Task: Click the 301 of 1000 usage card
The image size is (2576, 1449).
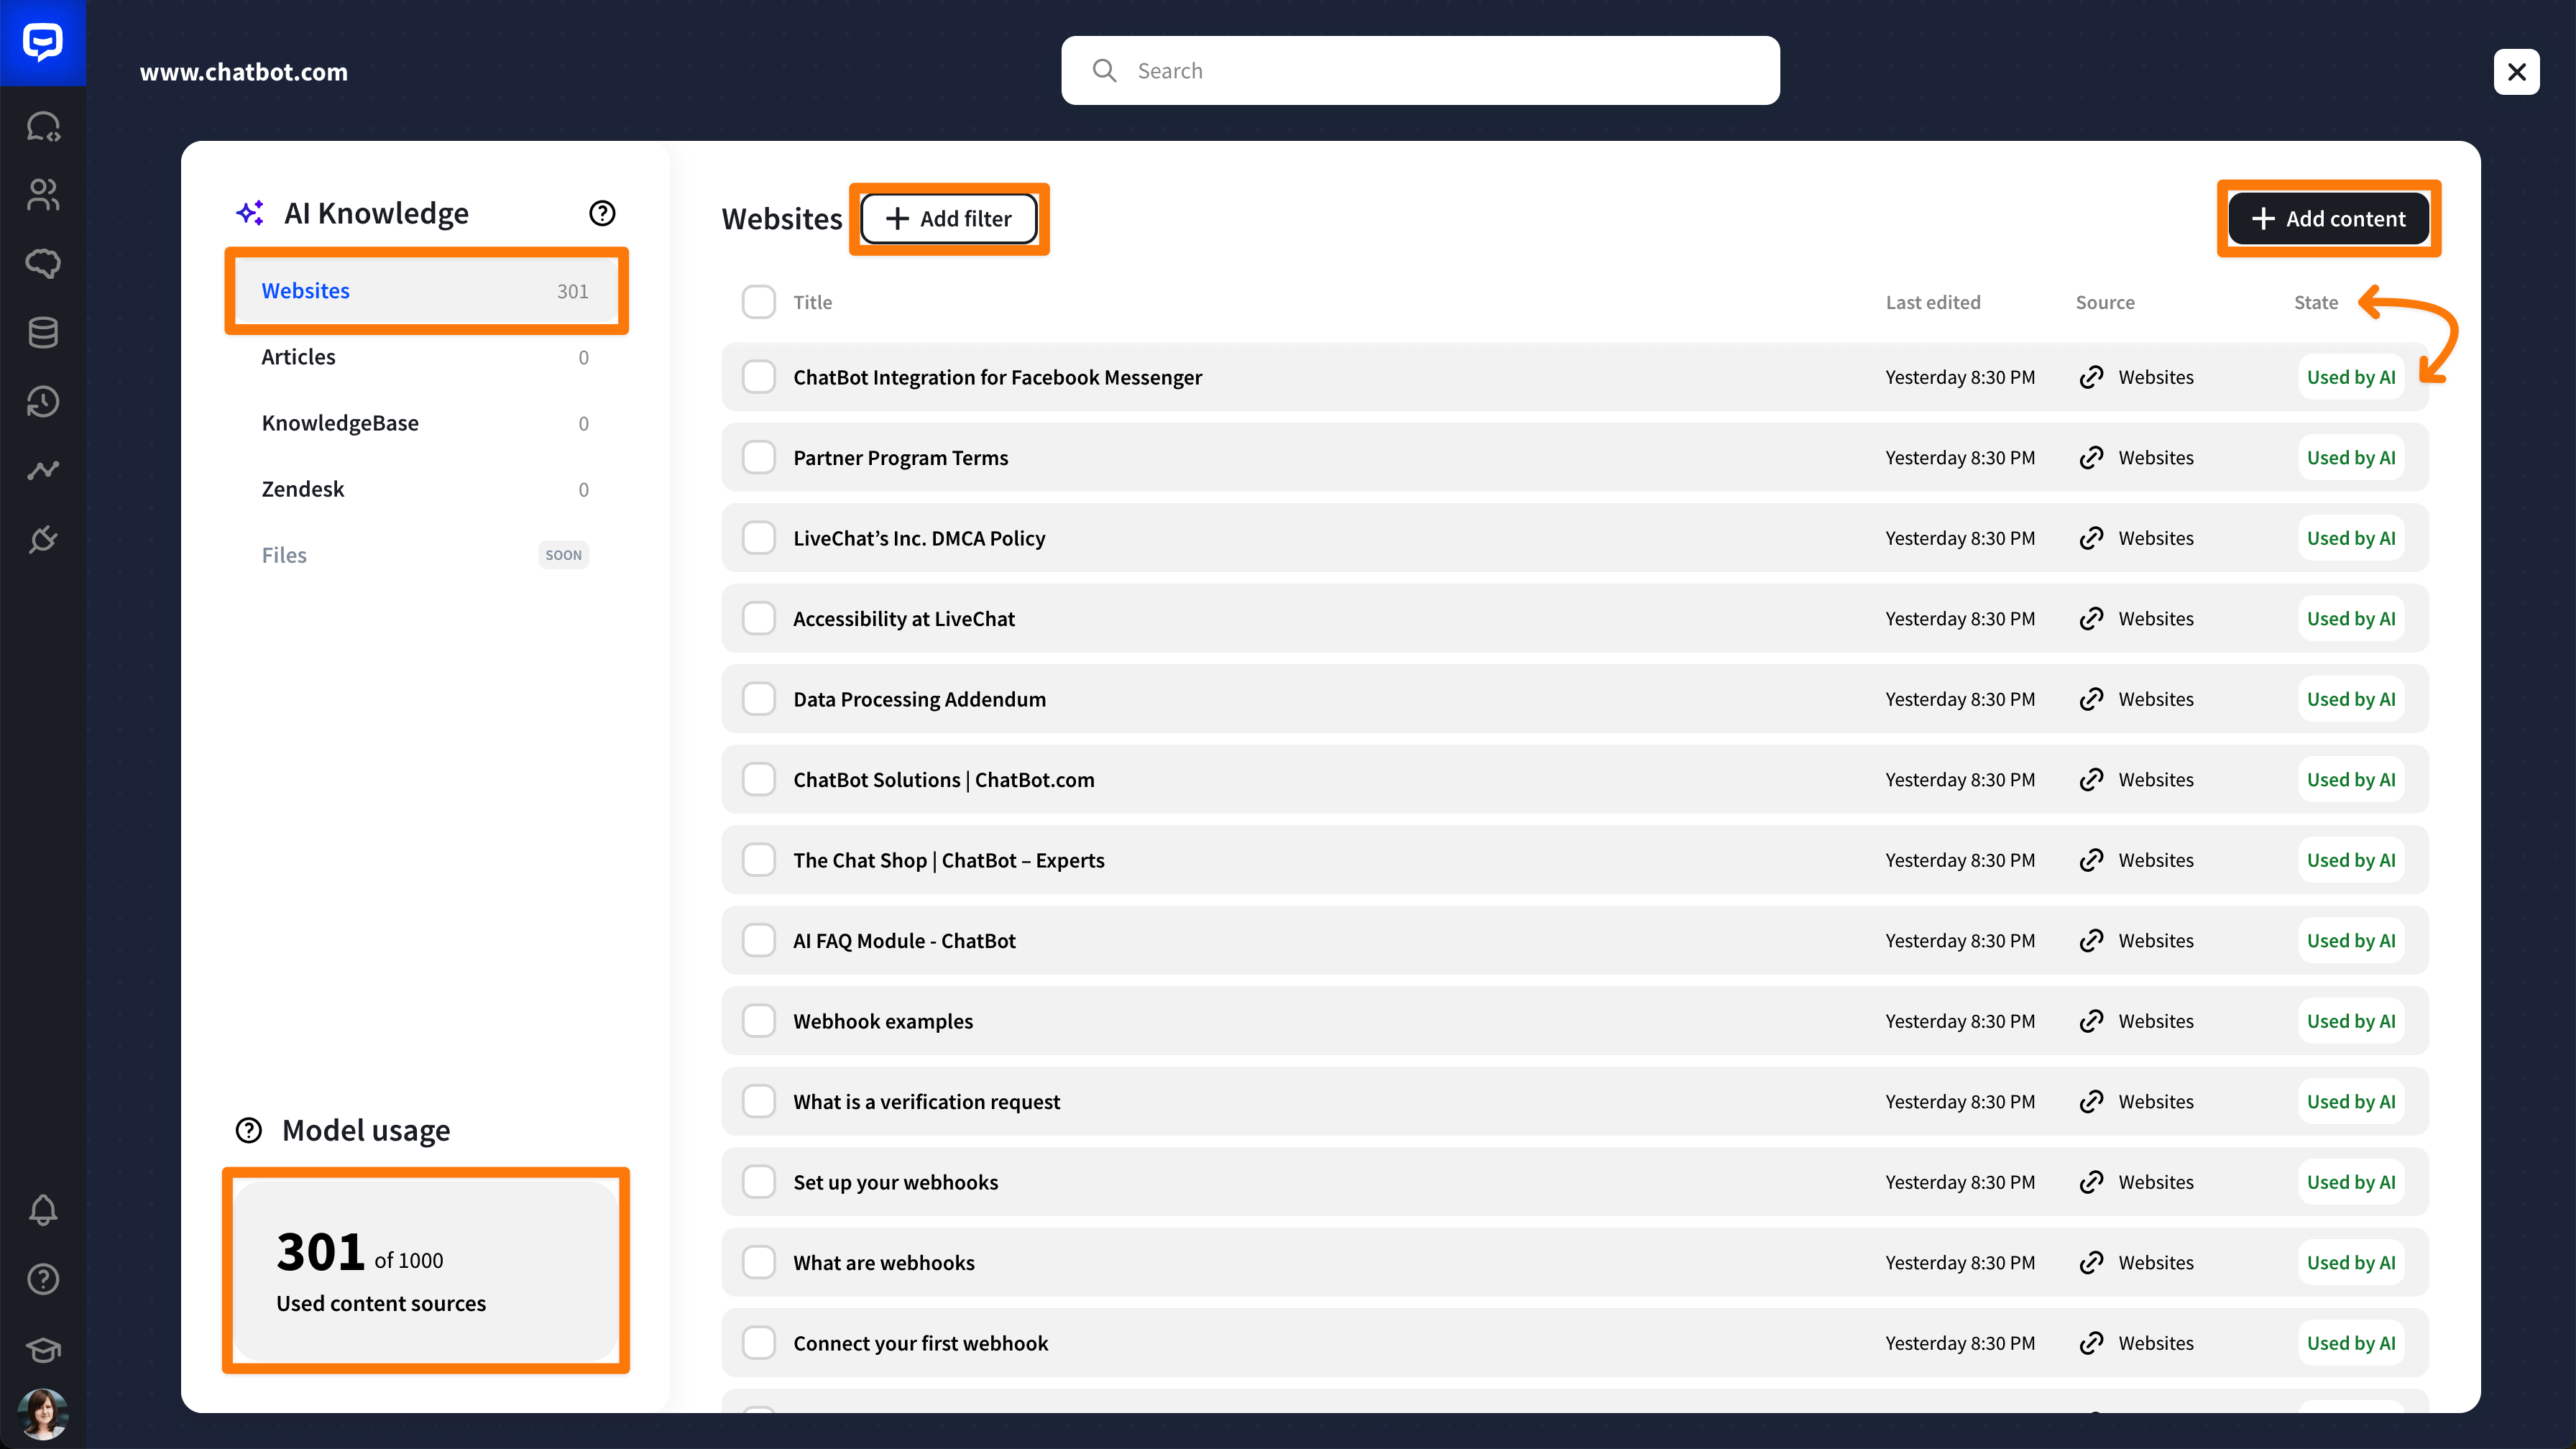Action: click(426, 1271)
